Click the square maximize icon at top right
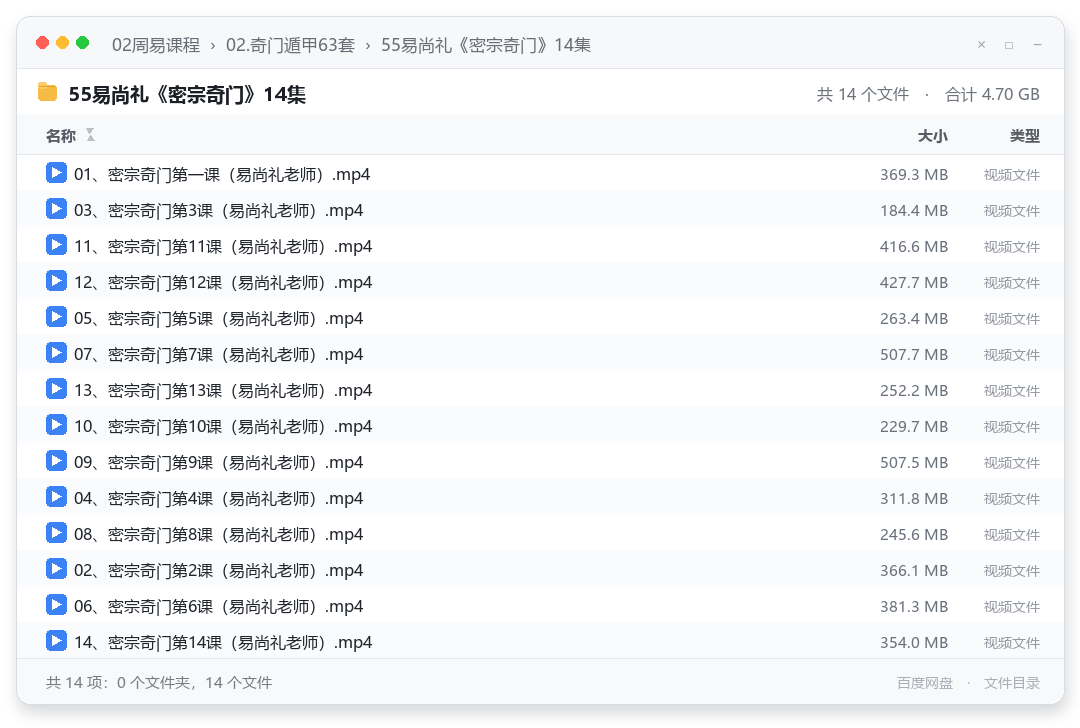This screenshot has height=728, width=1080. click(1009, 45)
